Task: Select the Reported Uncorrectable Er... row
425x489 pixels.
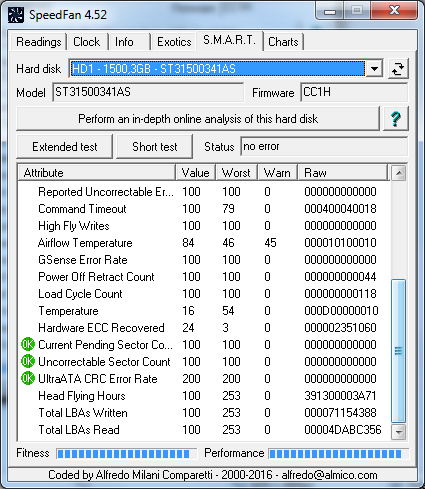Action: click(x=204, y=192)
